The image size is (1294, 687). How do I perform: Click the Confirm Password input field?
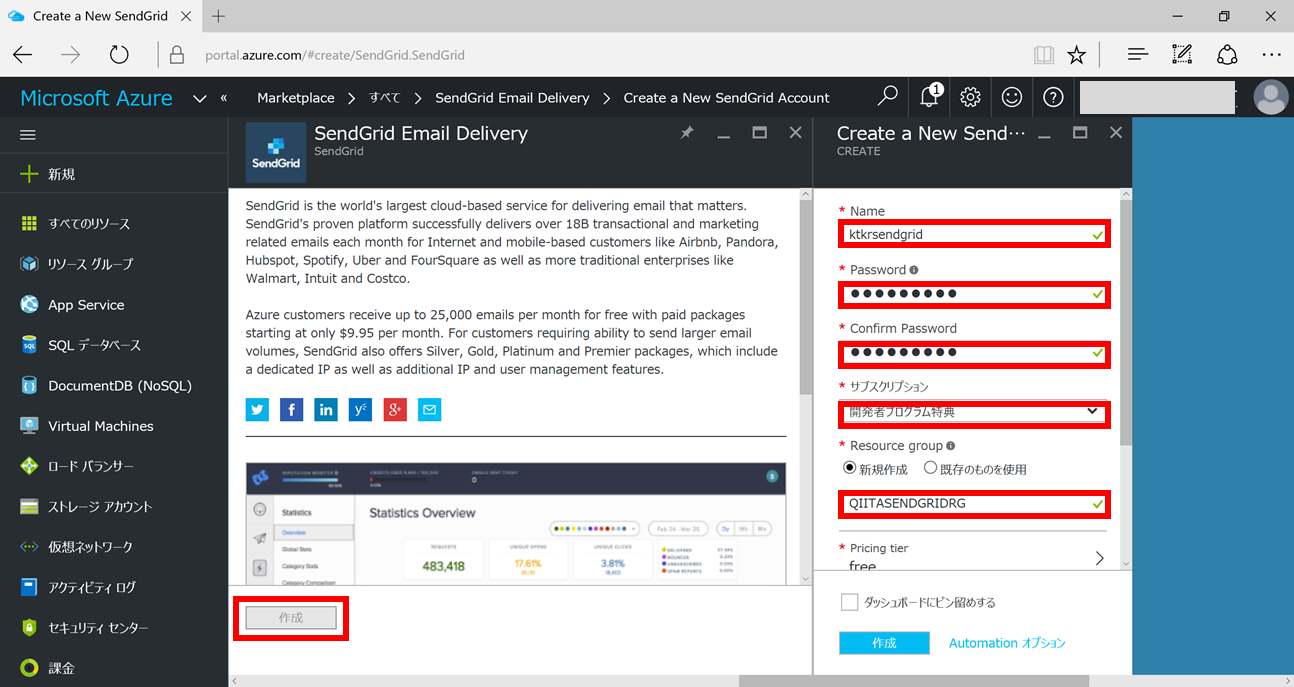[x=974, y=352]
